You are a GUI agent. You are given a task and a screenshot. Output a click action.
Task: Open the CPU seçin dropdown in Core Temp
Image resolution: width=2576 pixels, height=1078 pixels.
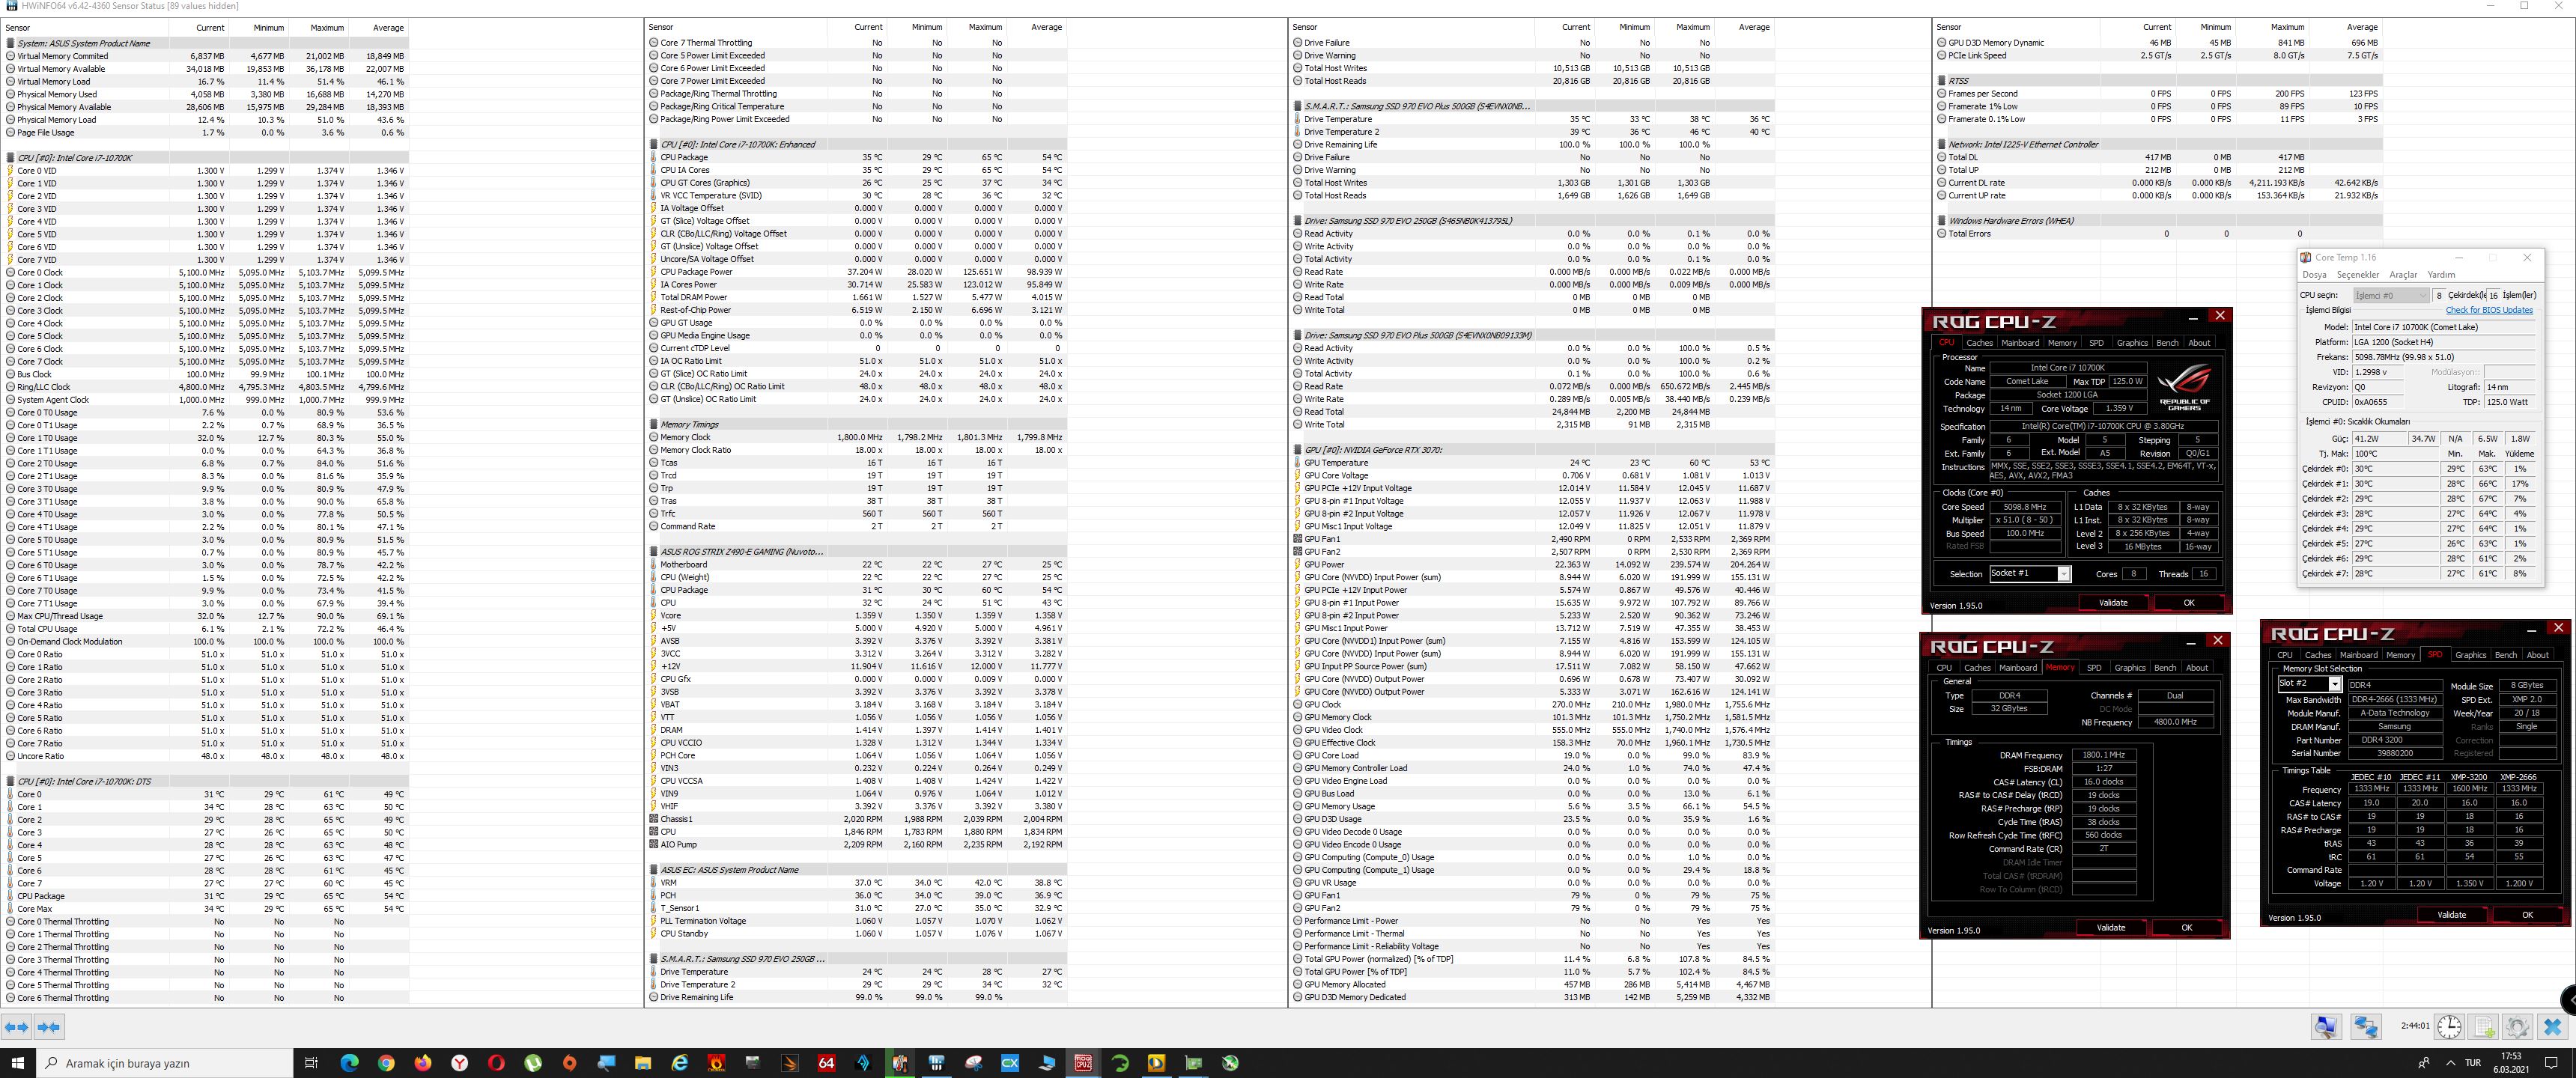click(2391, 295)
